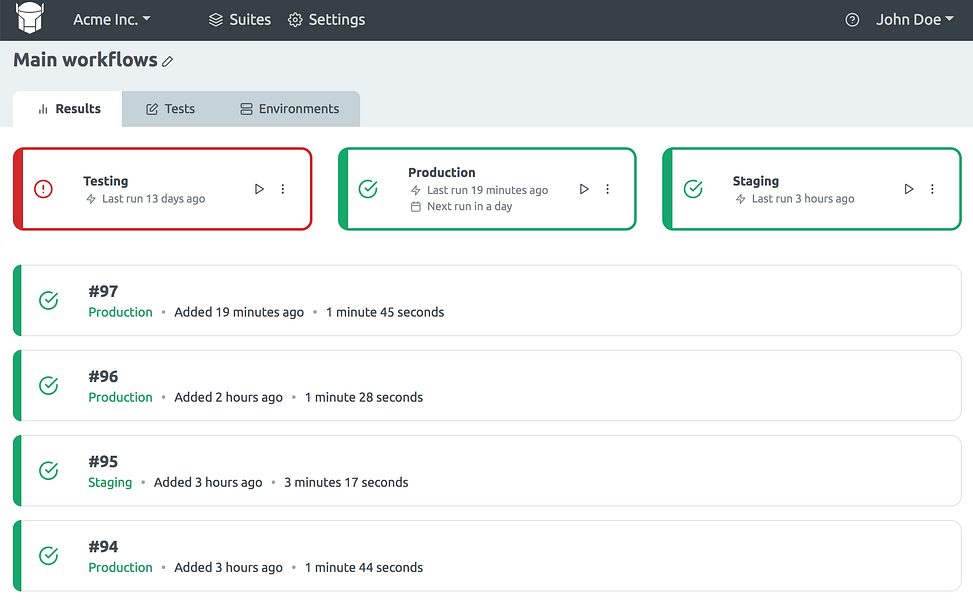Click the edit icon on the Tests tab
This screenshot has width=973, height=600.
[152, 109]
